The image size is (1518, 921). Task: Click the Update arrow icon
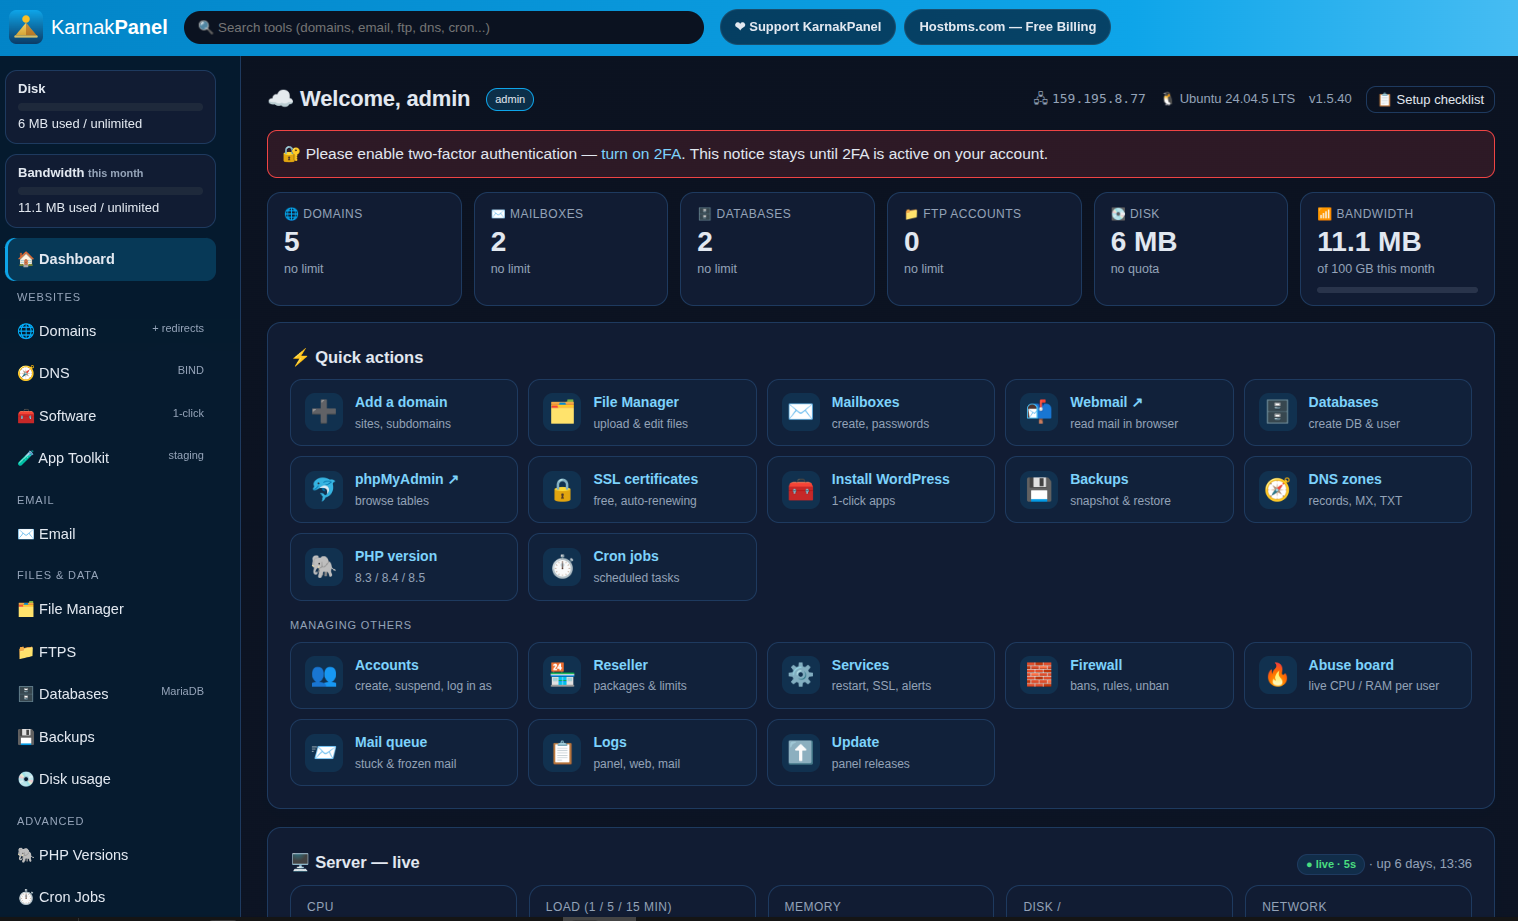801,752
